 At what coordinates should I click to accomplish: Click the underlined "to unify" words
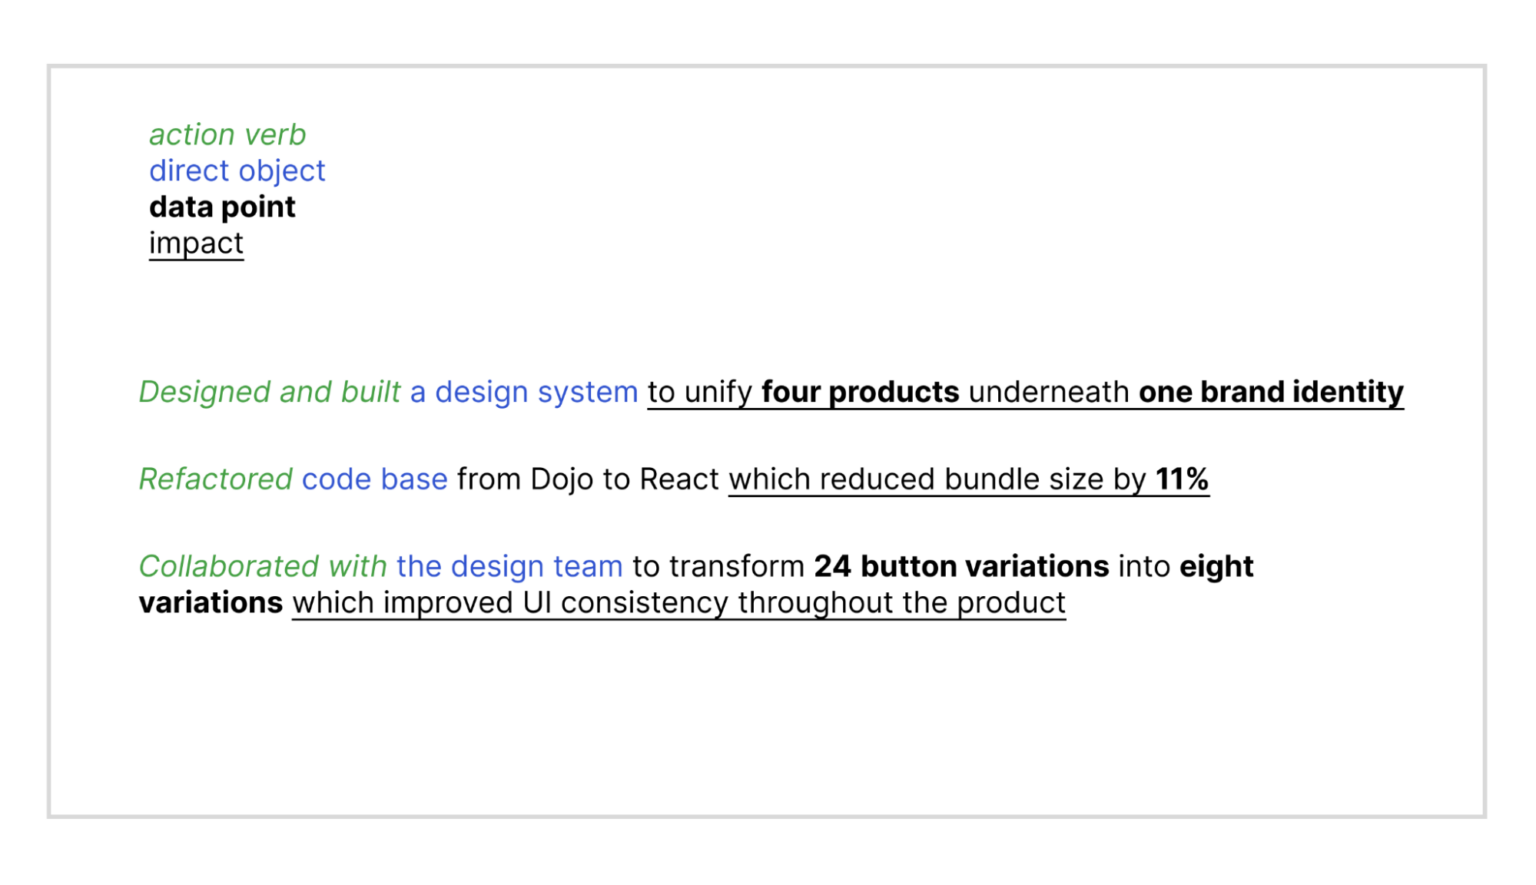[x=700, y=392]
